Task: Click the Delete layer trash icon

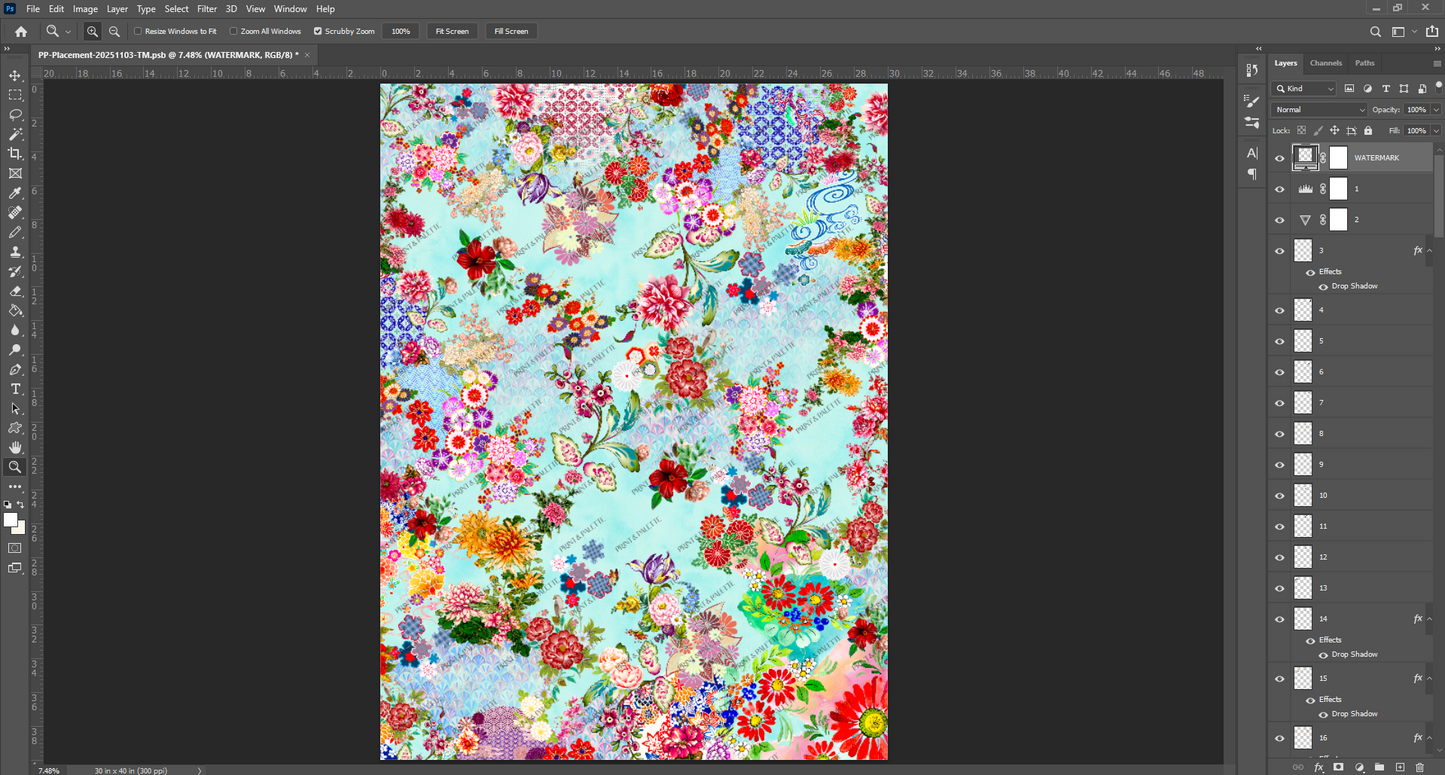Action: 1419,767
